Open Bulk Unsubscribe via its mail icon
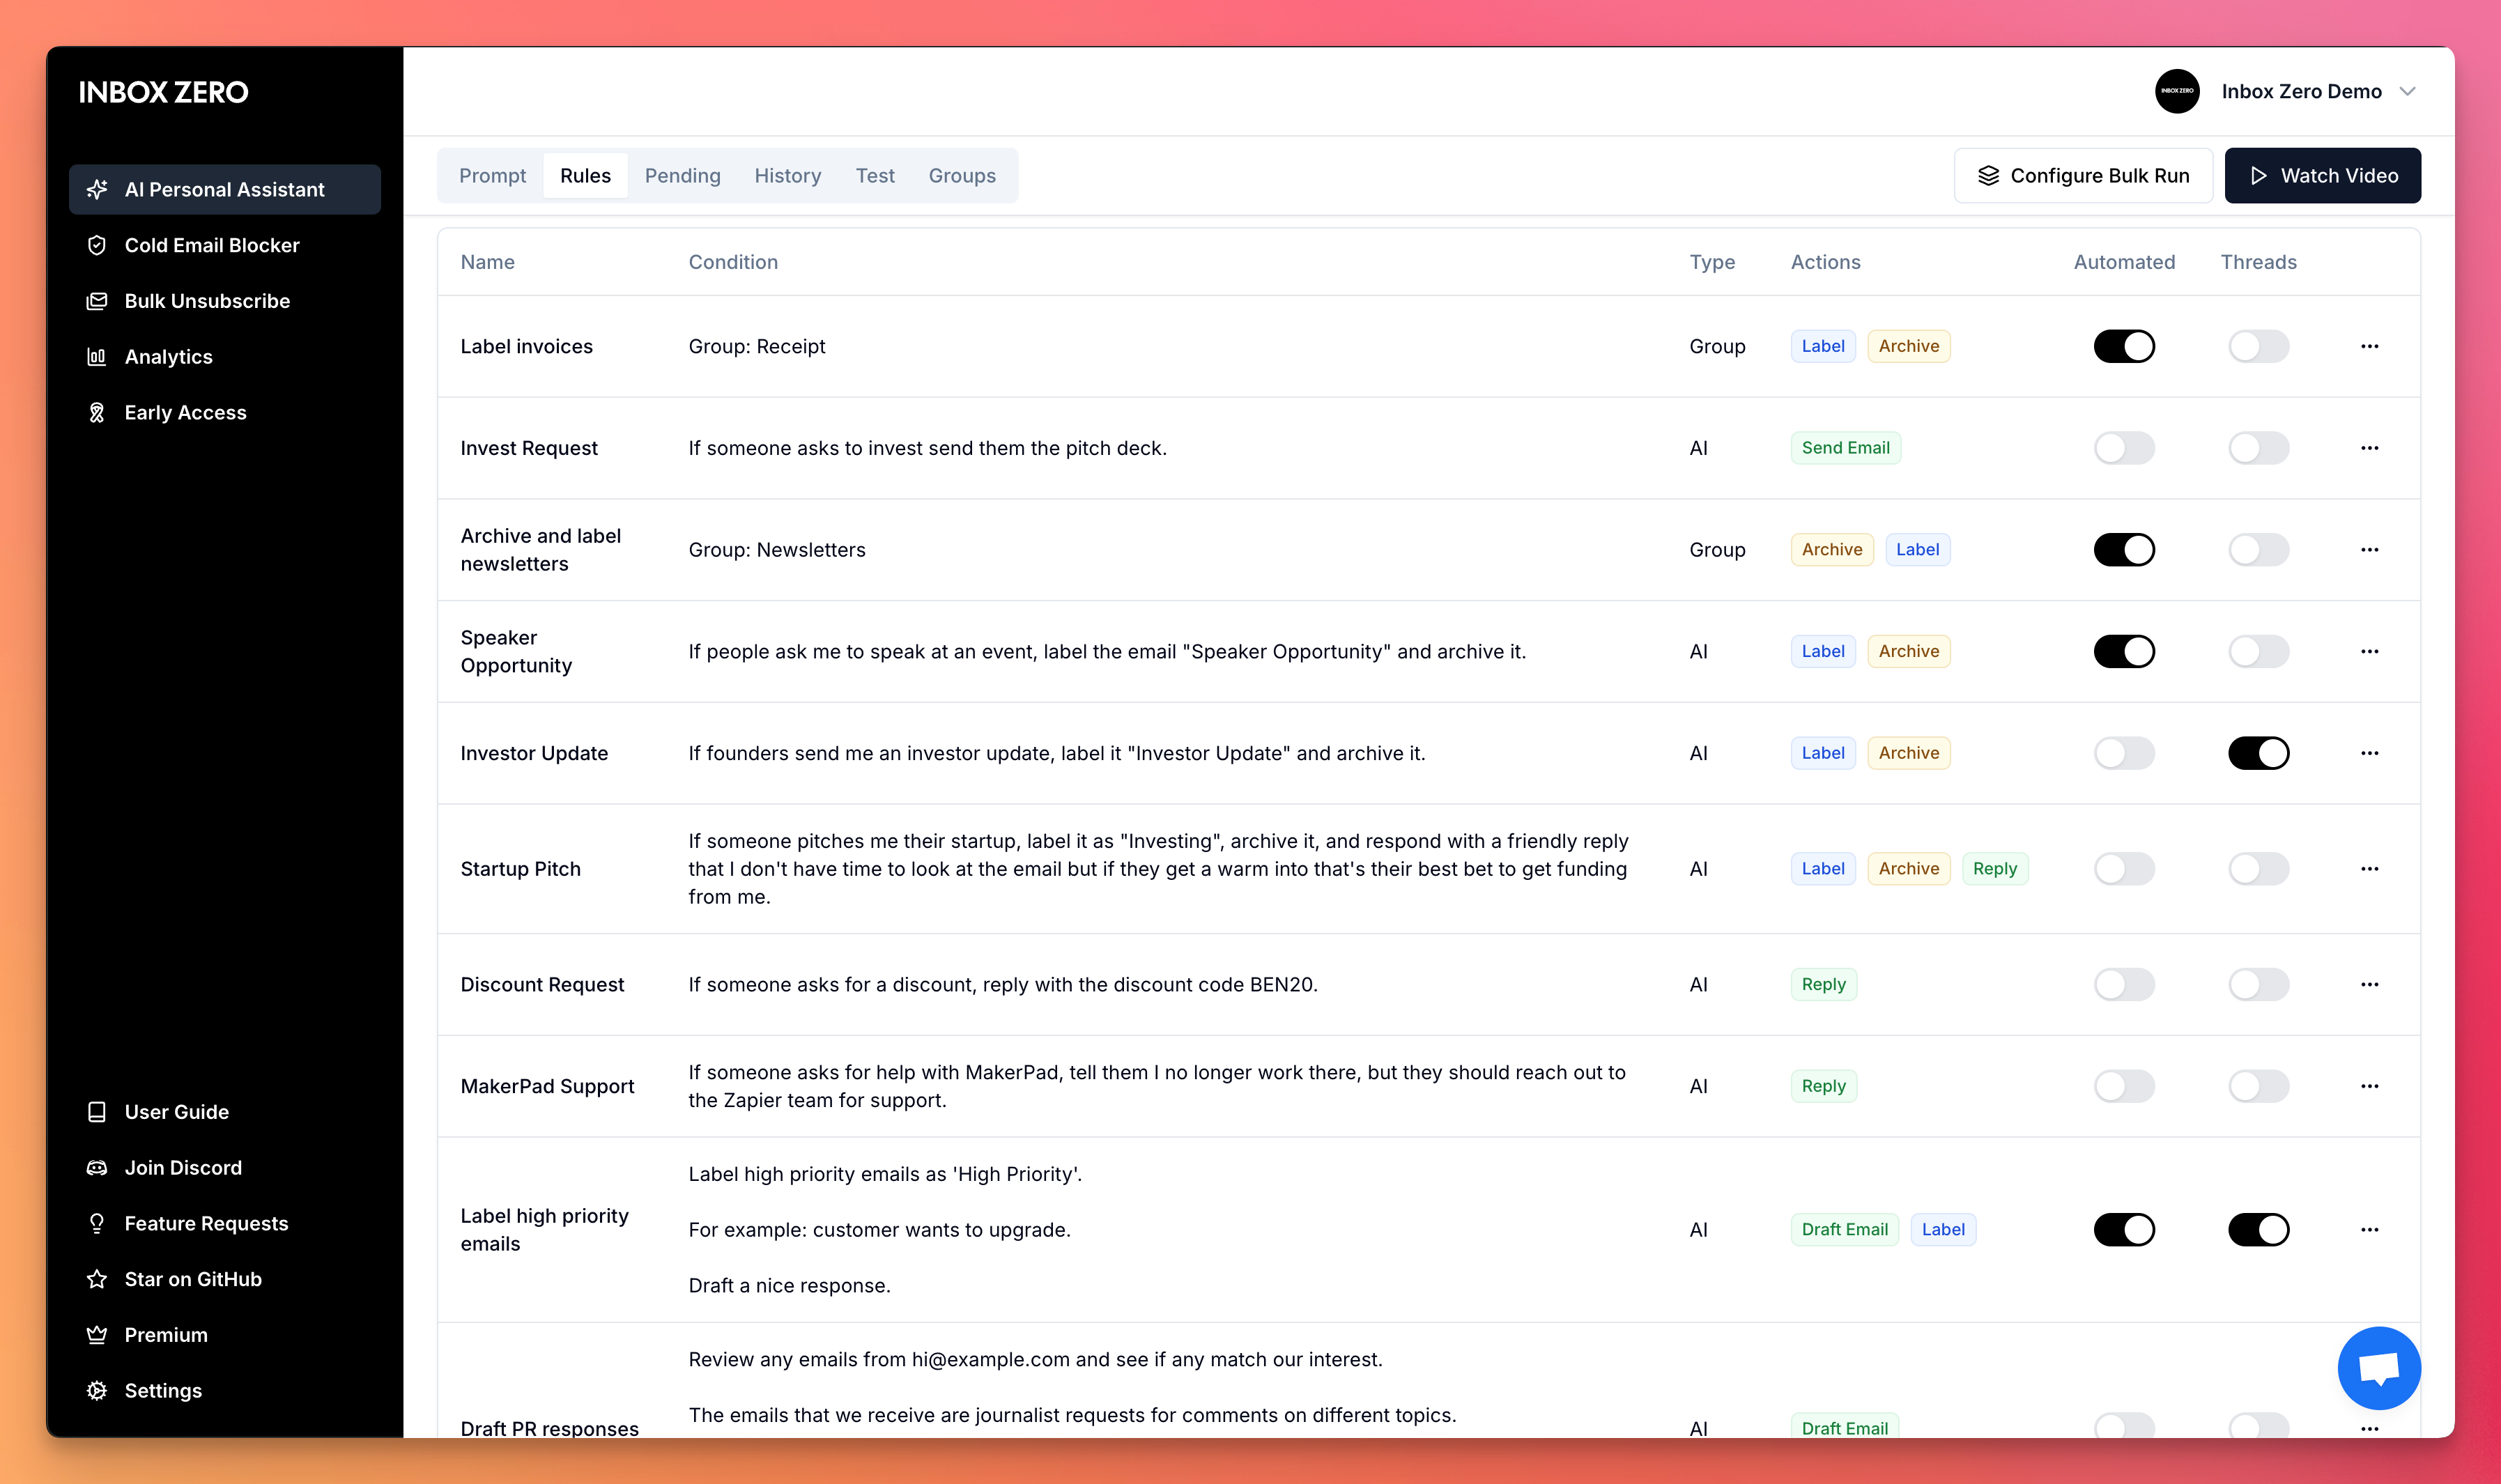This screenshot has width=2501, height=1484. pyautogui.click(x=97, y=301)
